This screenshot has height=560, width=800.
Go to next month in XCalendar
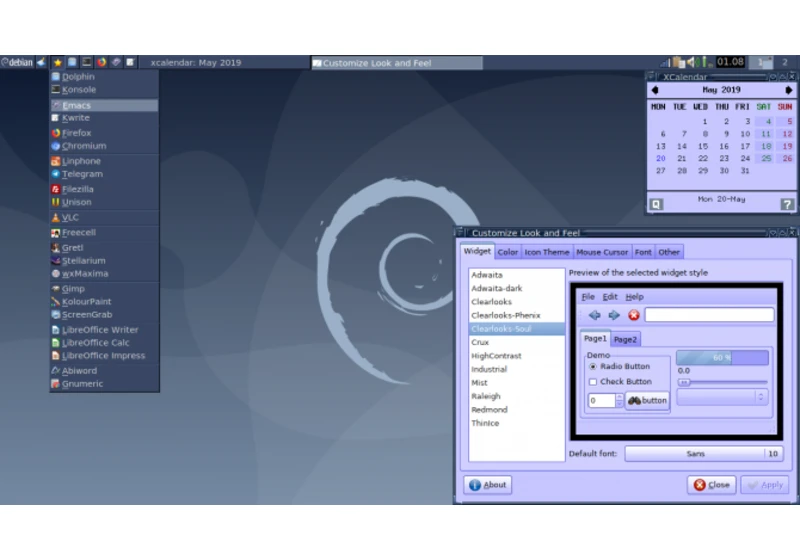click(x=789, y=90)
